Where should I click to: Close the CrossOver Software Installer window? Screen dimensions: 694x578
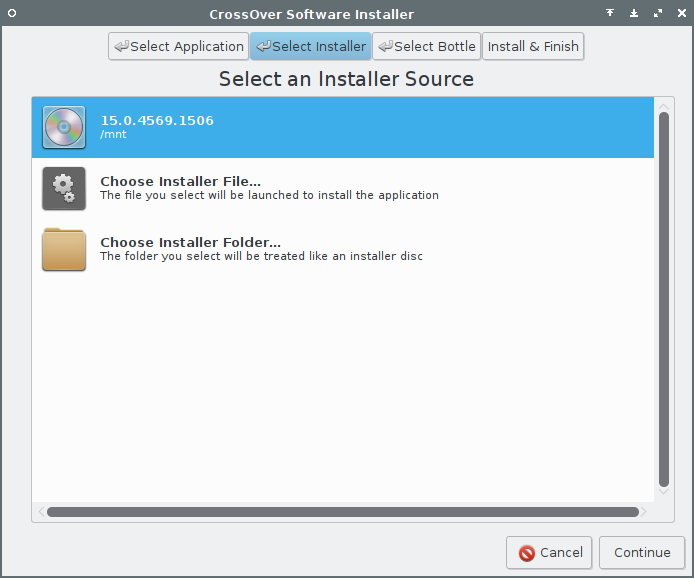682,13
